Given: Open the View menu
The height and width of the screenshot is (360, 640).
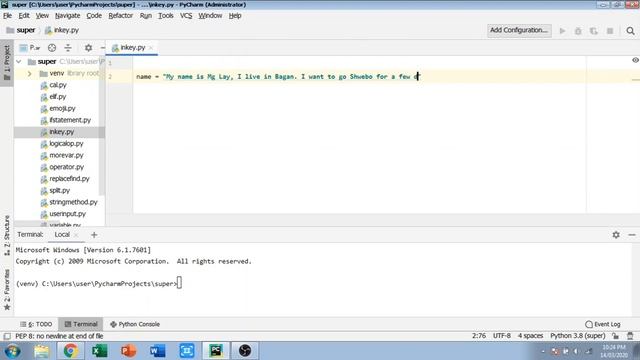Looking at the screenshot, I should click(42, 16).
